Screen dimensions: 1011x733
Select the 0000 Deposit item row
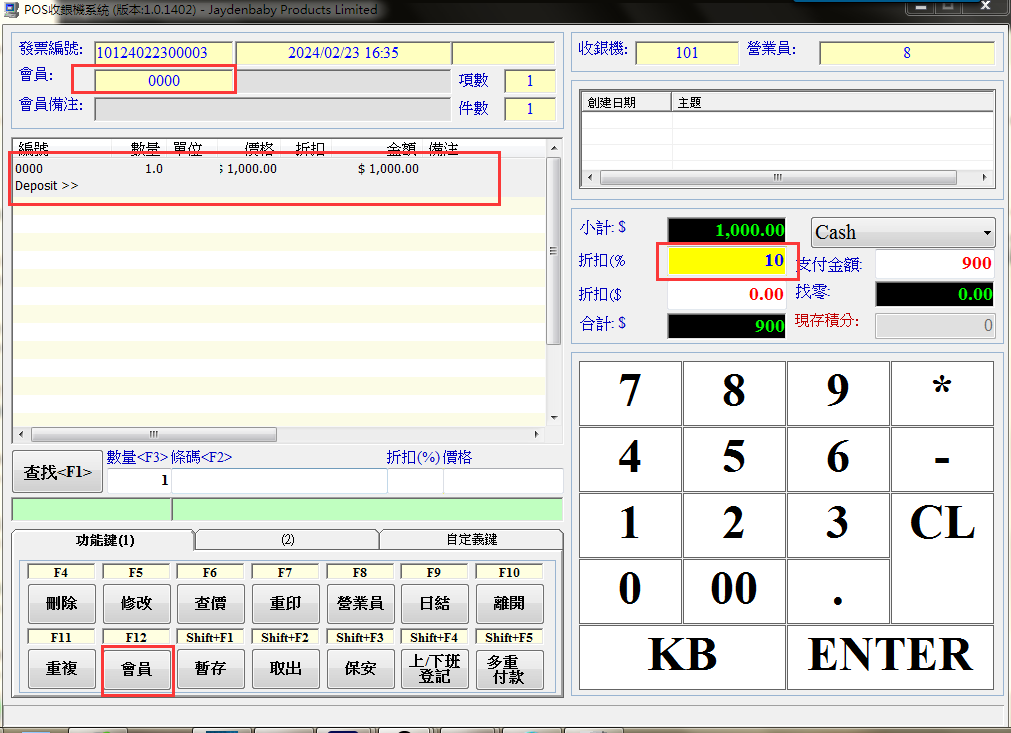click(279, 177)
